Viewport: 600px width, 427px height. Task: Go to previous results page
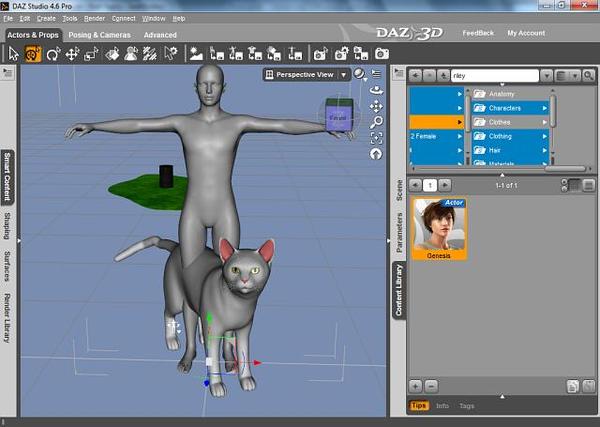416,185
